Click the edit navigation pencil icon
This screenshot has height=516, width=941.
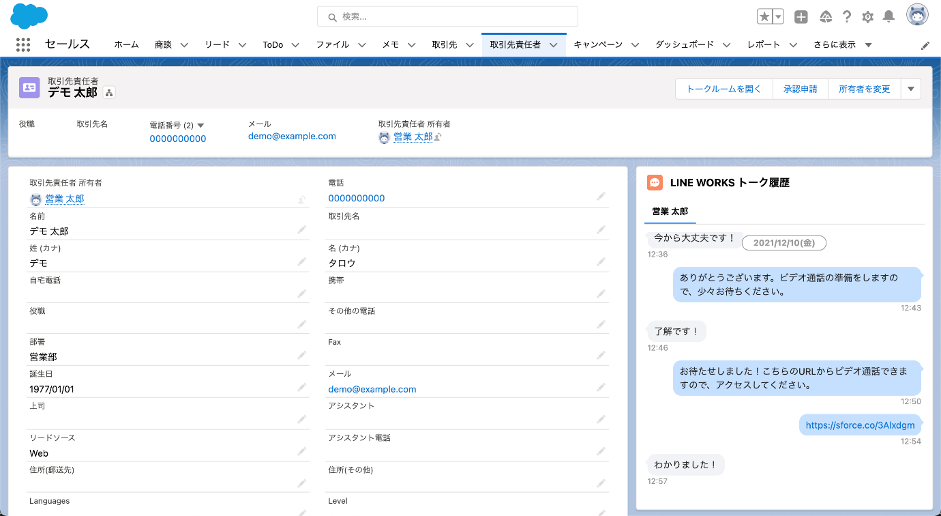[925, 45]
